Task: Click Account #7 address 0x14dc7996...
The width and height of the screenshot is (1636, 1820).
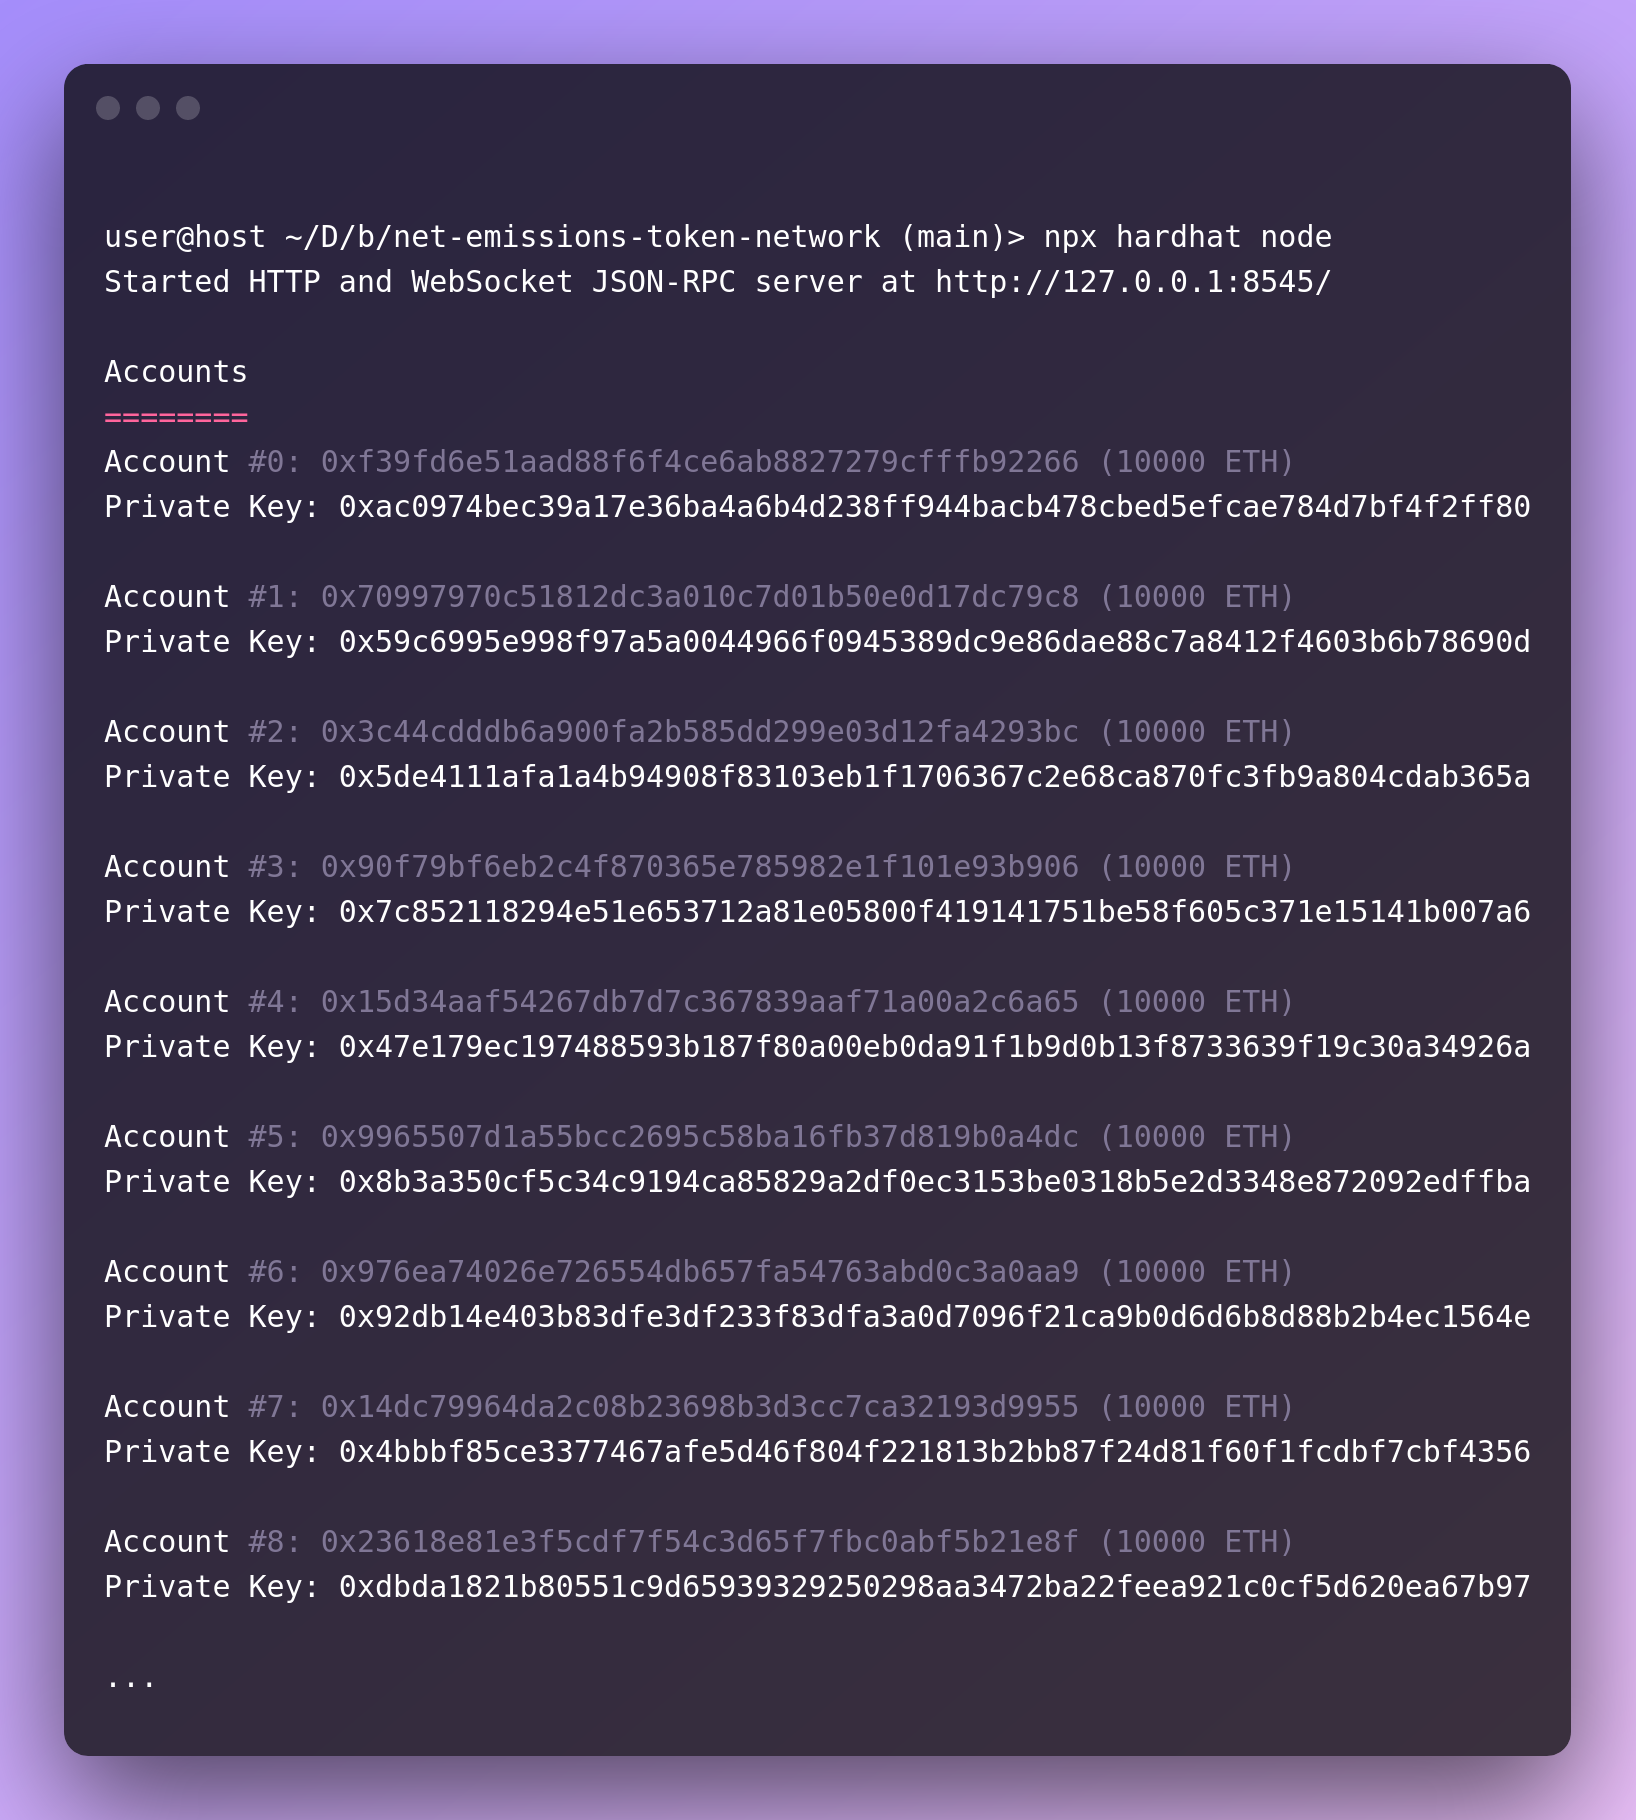Action: [x=700, y=1407]
